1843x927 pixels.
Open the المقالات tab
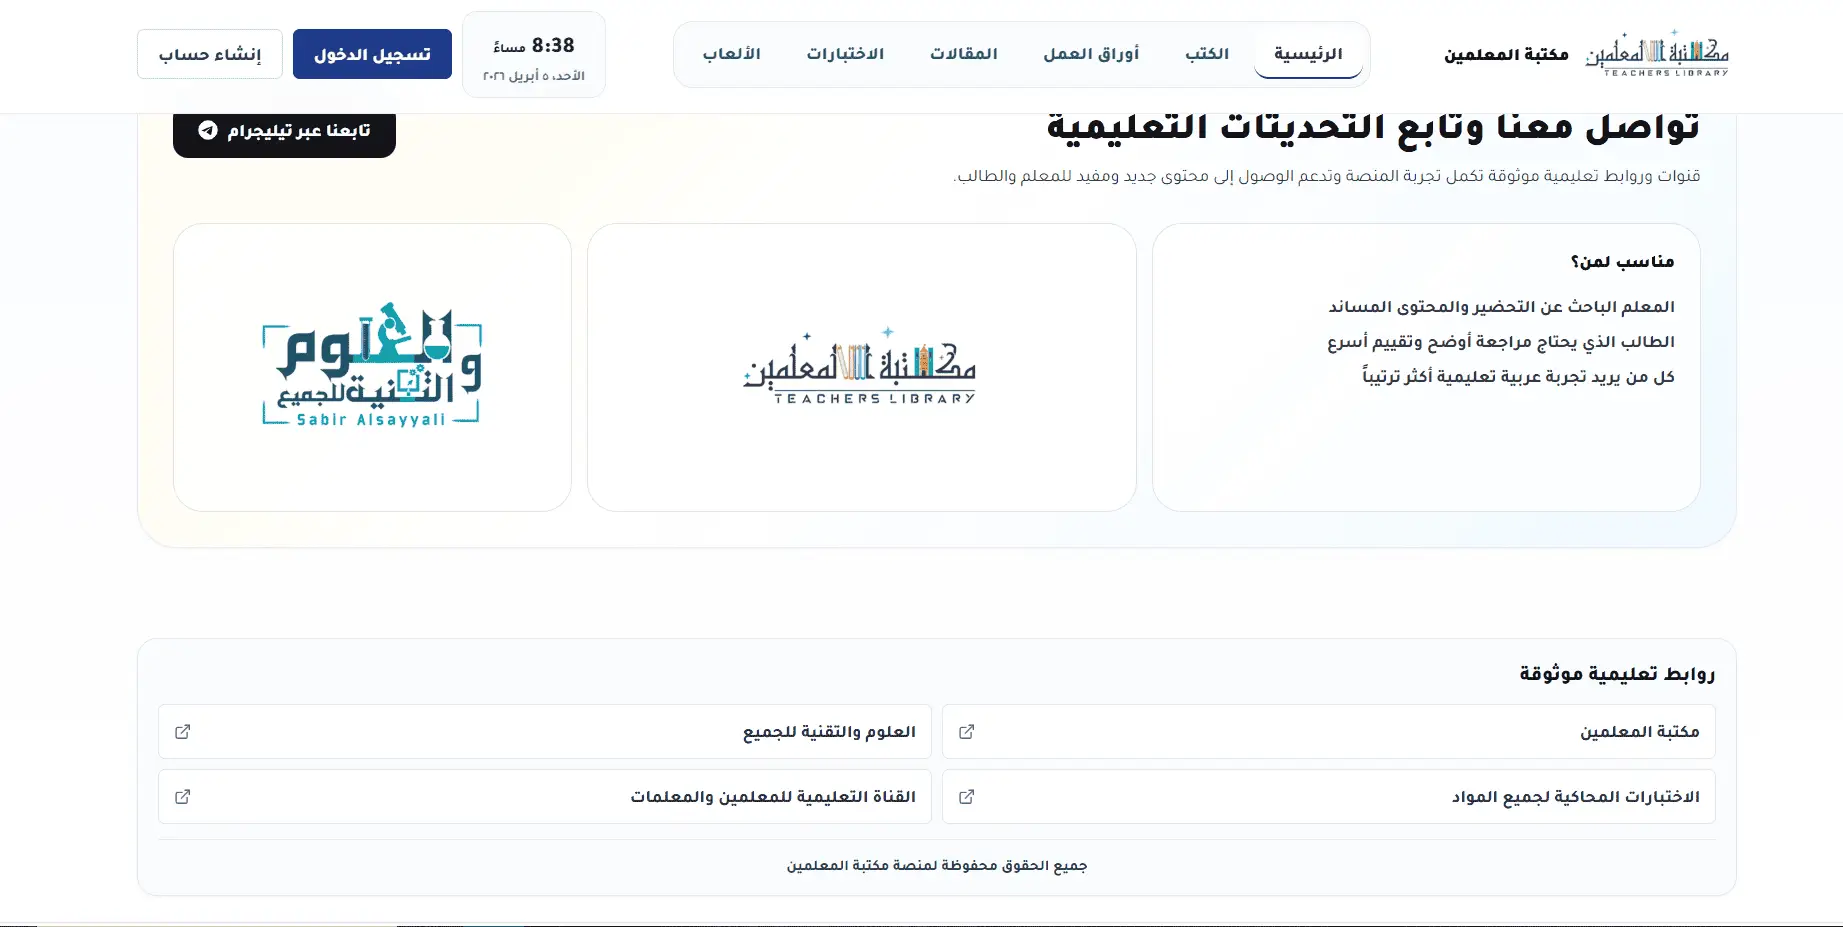tap(964, 54)
